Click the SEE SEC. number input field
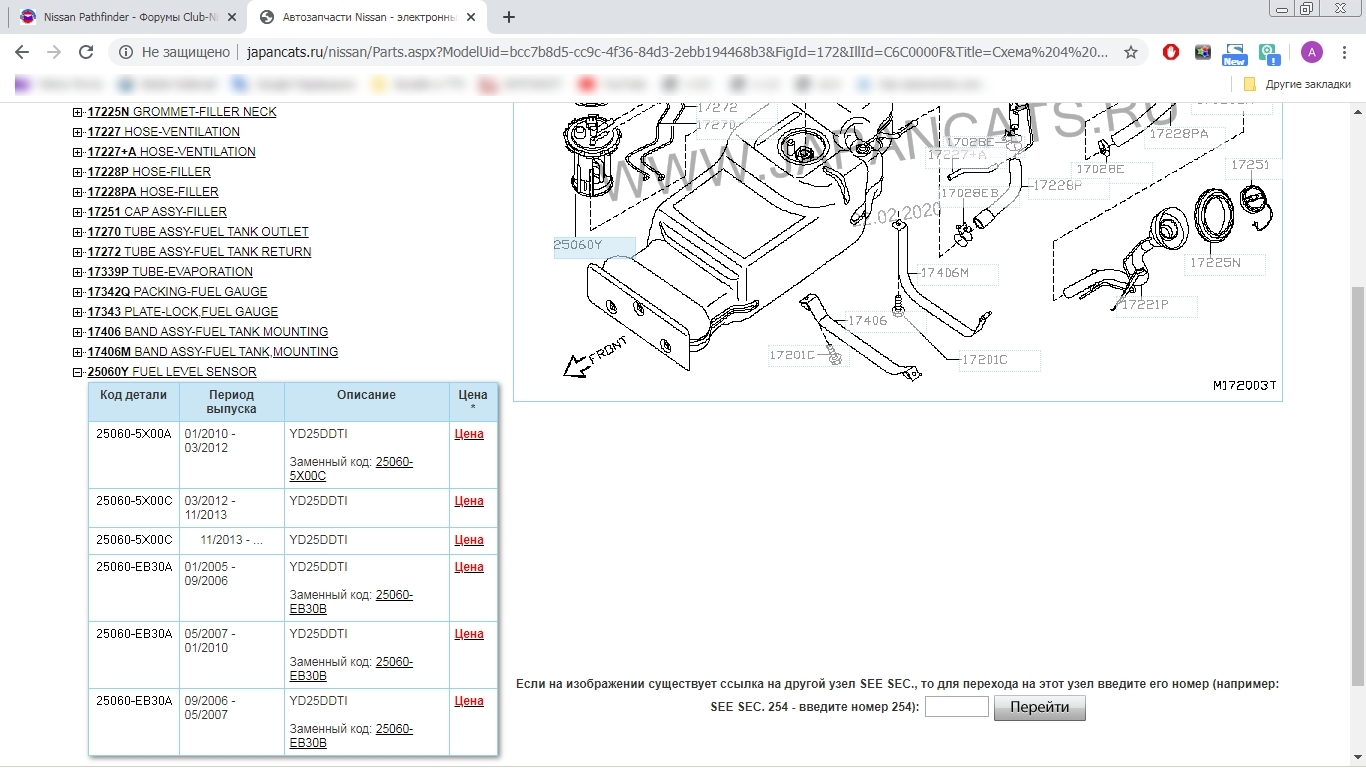 (x=957, y=707)
